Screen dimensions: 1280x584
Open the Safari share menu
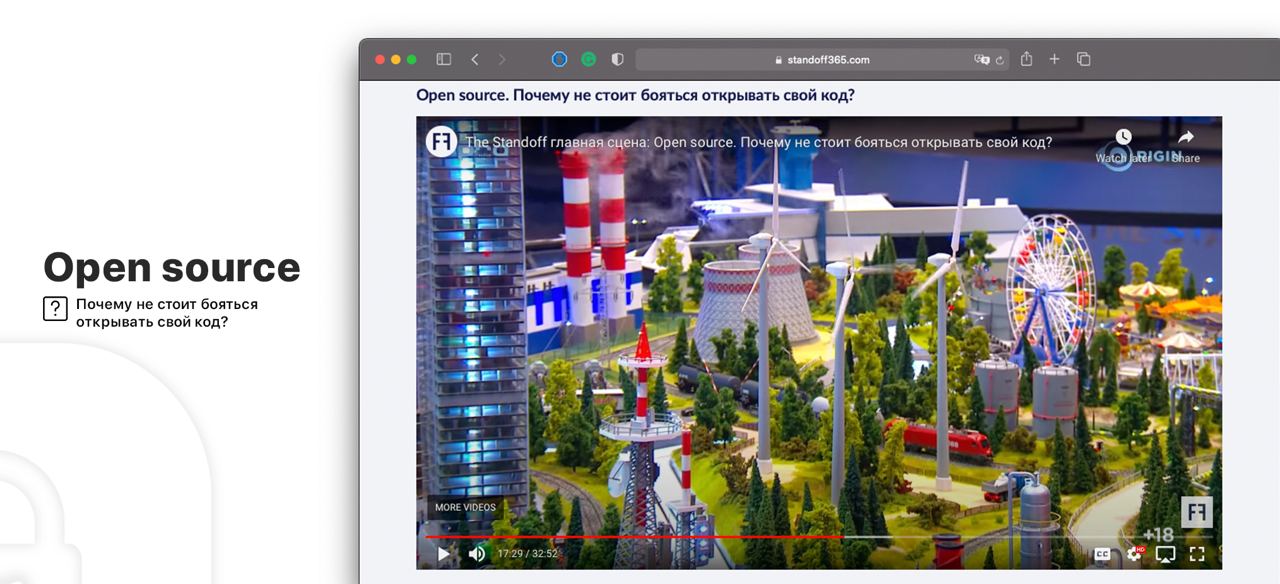pyautogui.click(x=1026, y=60)
